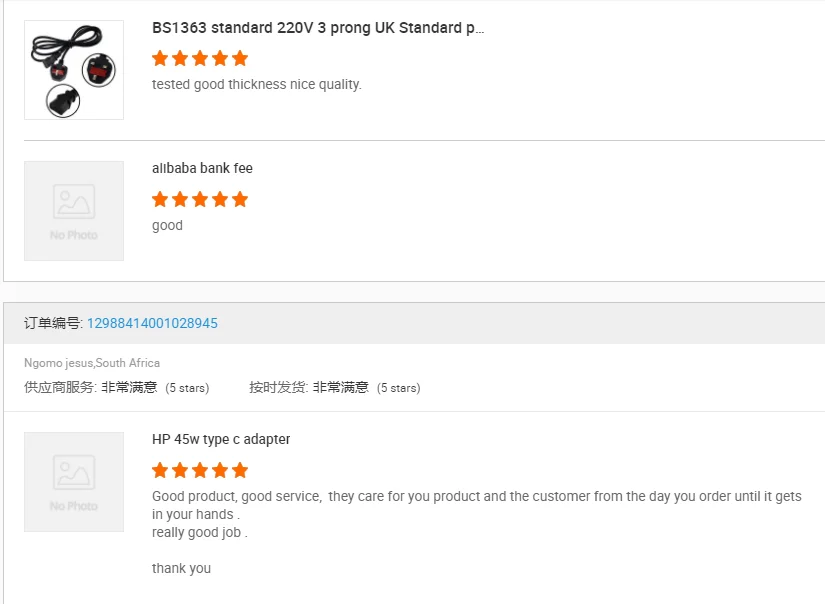Click the third star of BS1363 review rating

pos(200,58)
